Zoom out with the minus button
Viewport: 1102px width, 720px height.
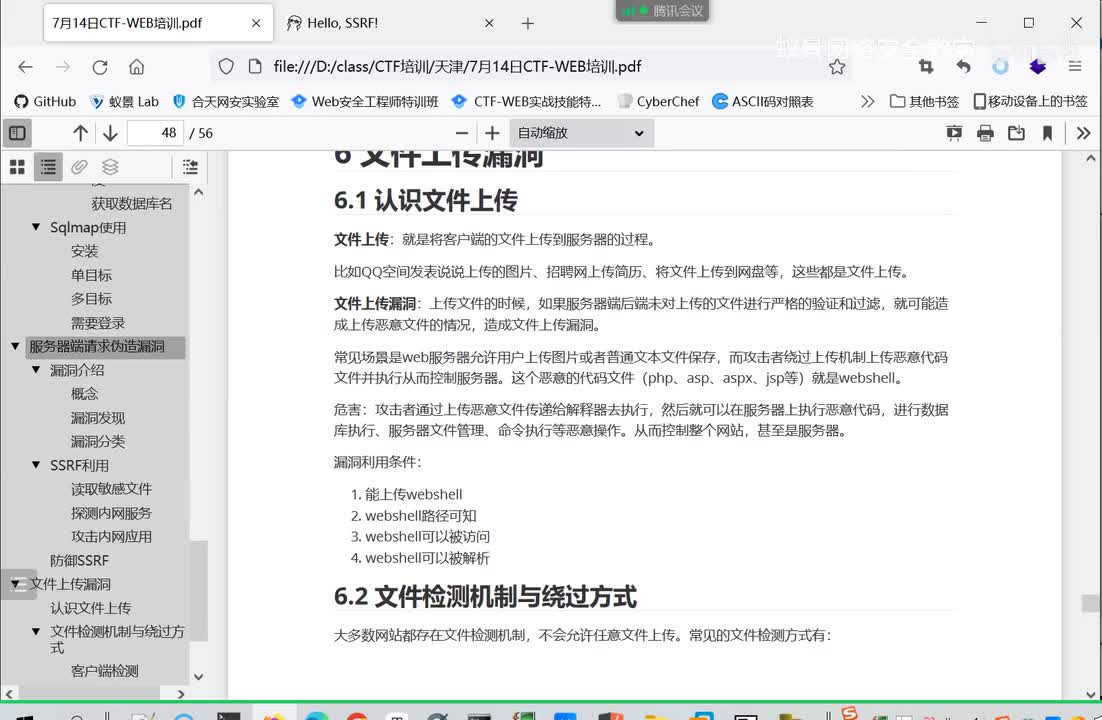(x=462, y=133)
